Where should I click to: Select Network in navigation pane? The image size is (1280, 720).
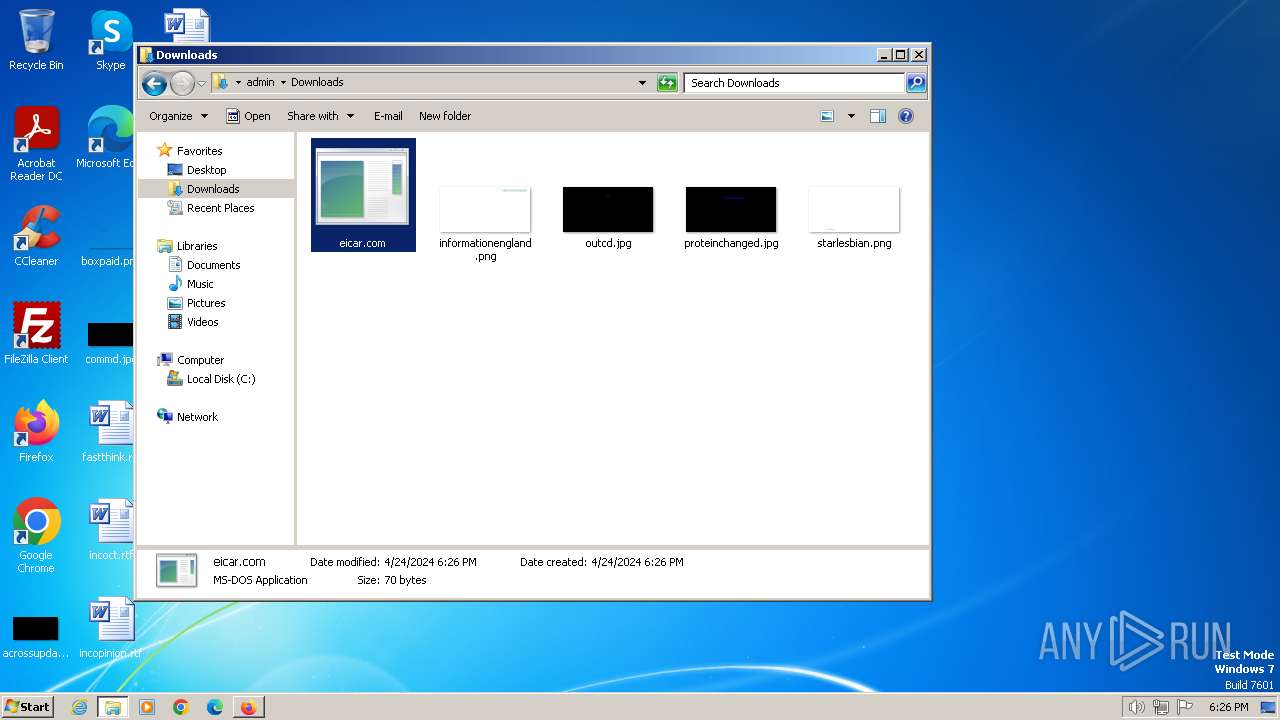[x=197, y=417]
